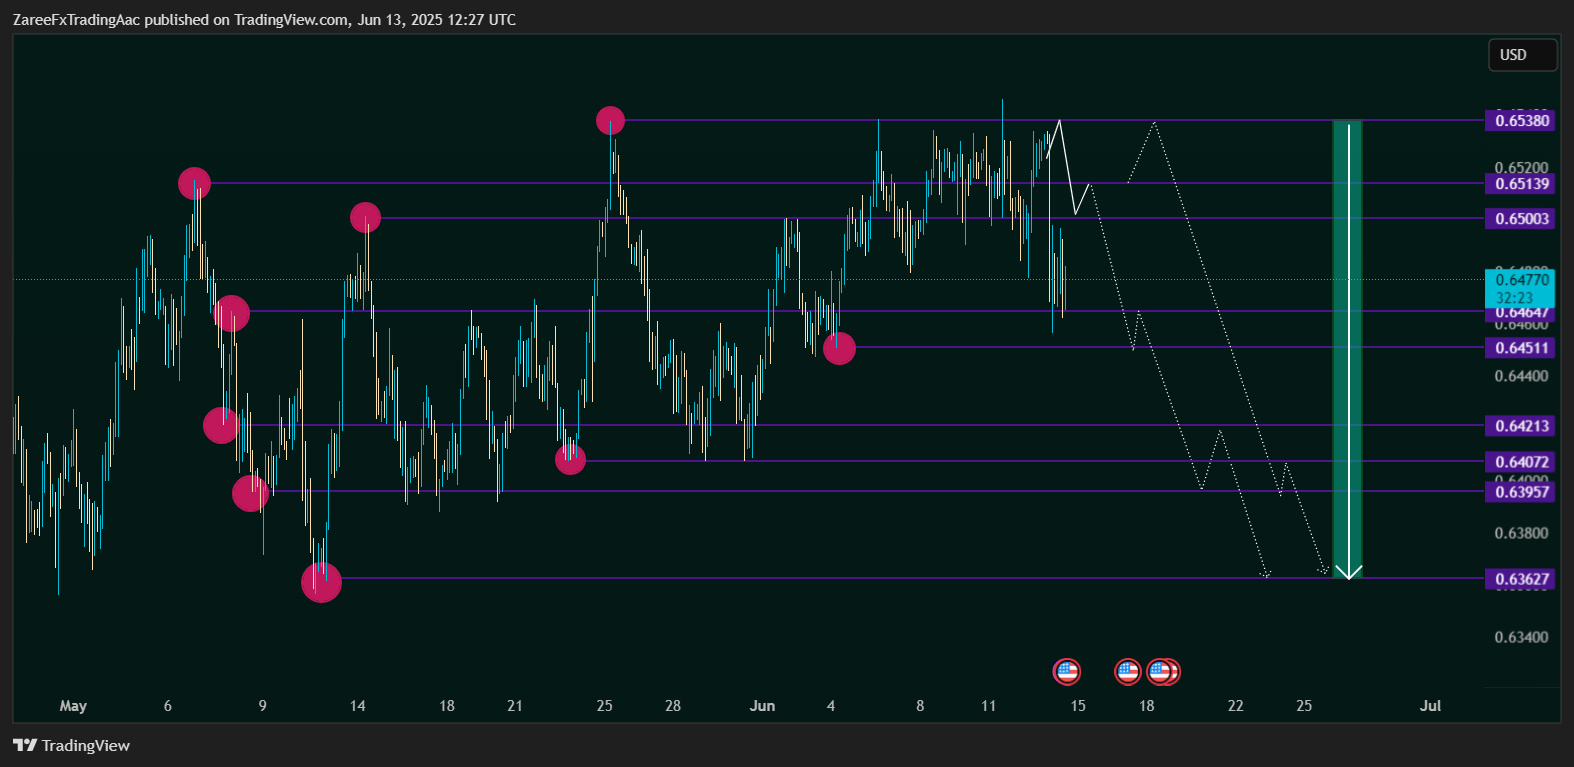This screenshot has height=767, width=1574.
Task: Click the 0.64072 price level label
Action: point(1521,462)
